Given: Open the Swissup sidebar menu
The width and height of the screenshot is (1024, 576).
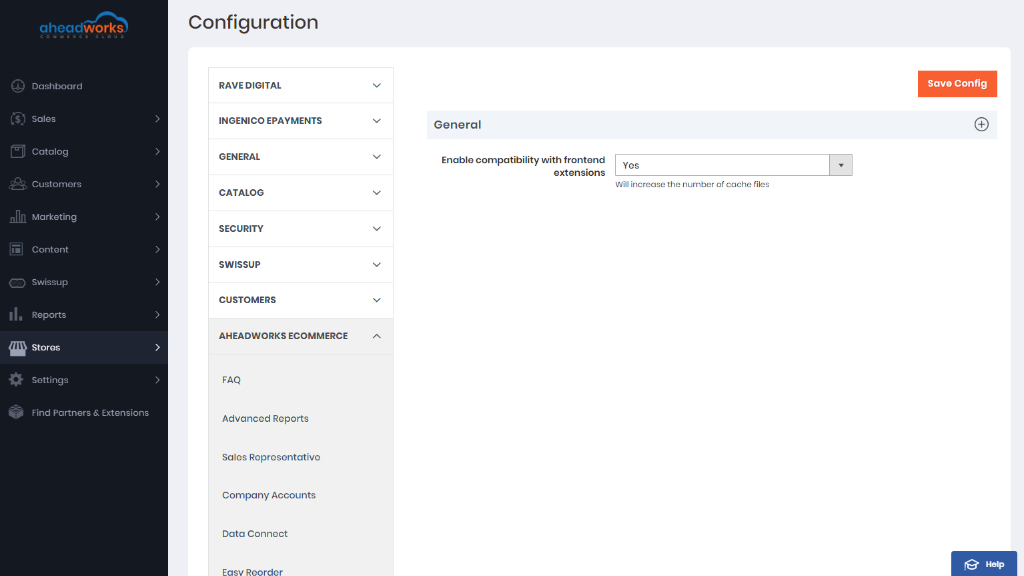Looking at the screenshot, I should pyautogui.click(x=84, y=281).
